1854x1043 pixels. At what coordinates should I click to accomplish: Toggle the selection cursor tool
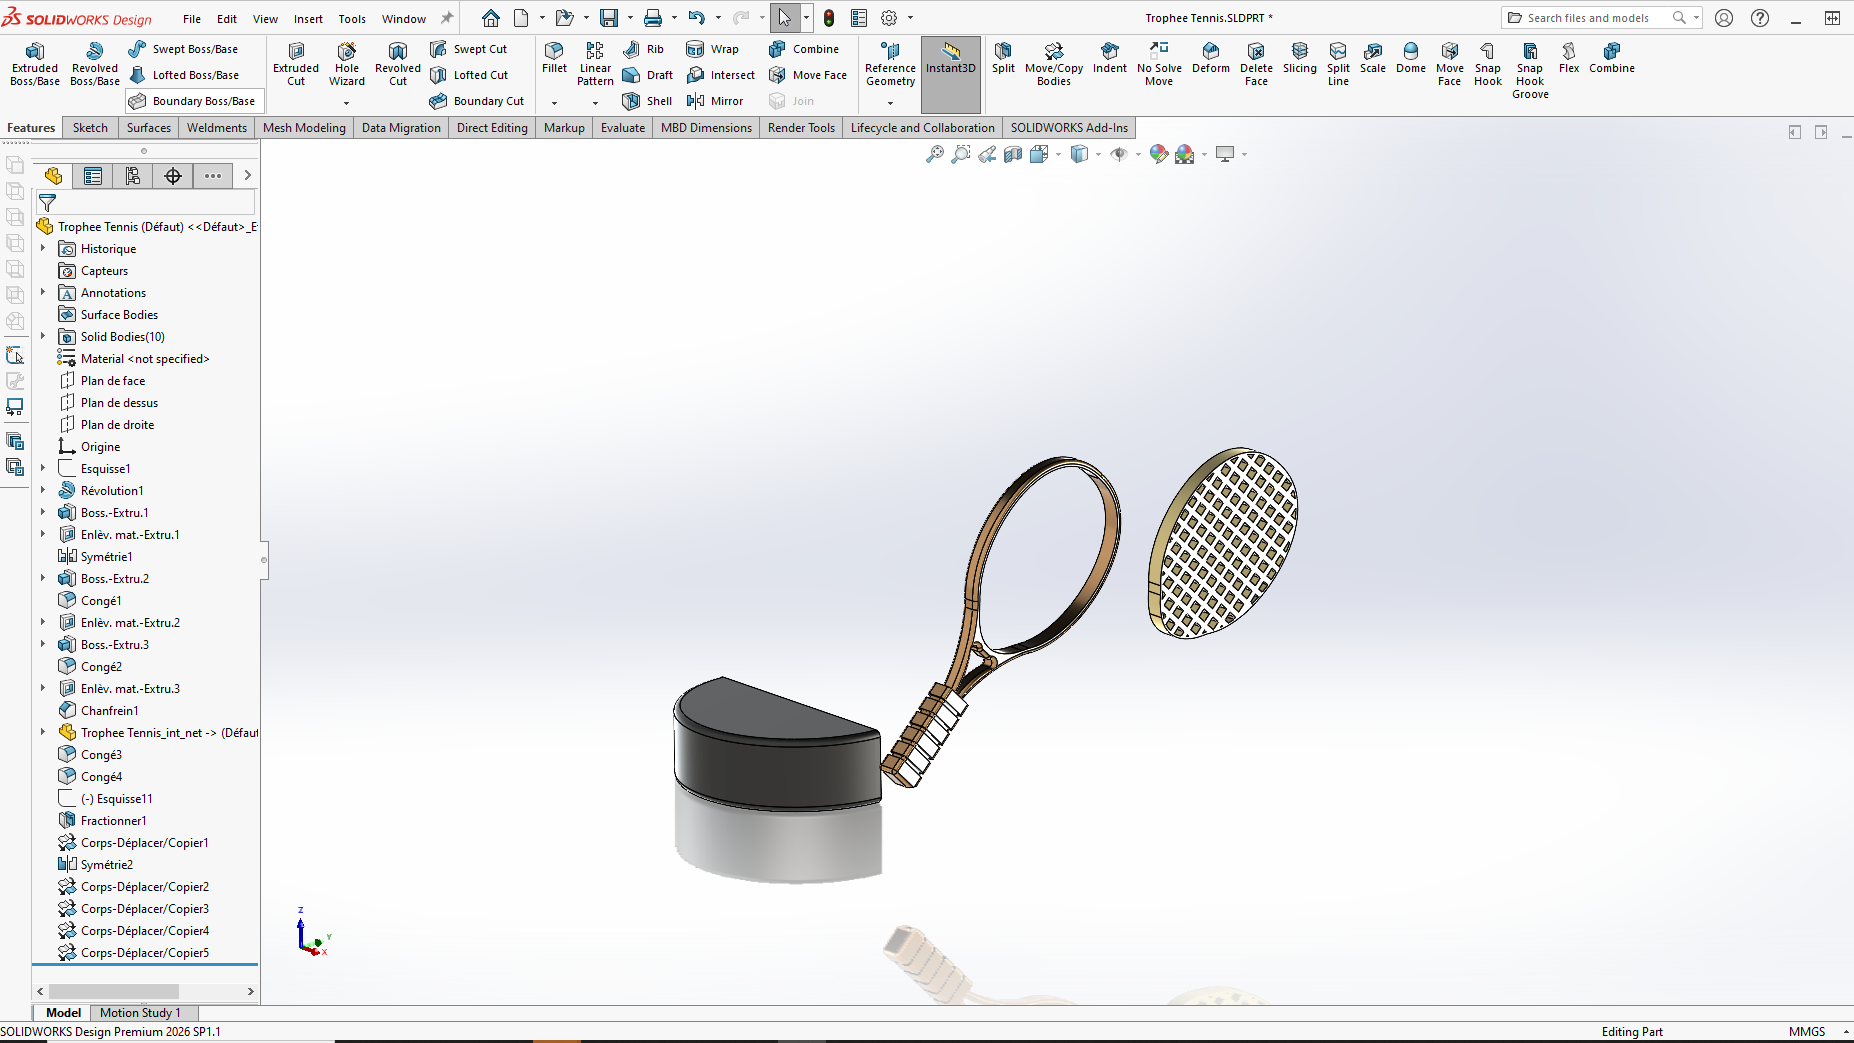(x=785, y=18)
